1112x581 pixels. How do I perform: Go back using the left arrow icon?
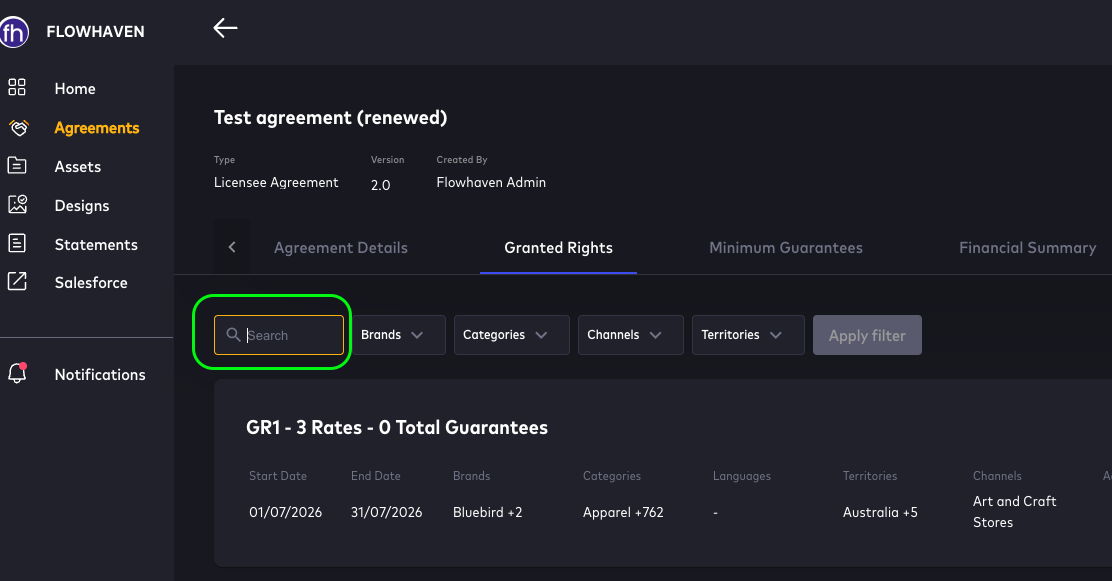click(226, 28)
